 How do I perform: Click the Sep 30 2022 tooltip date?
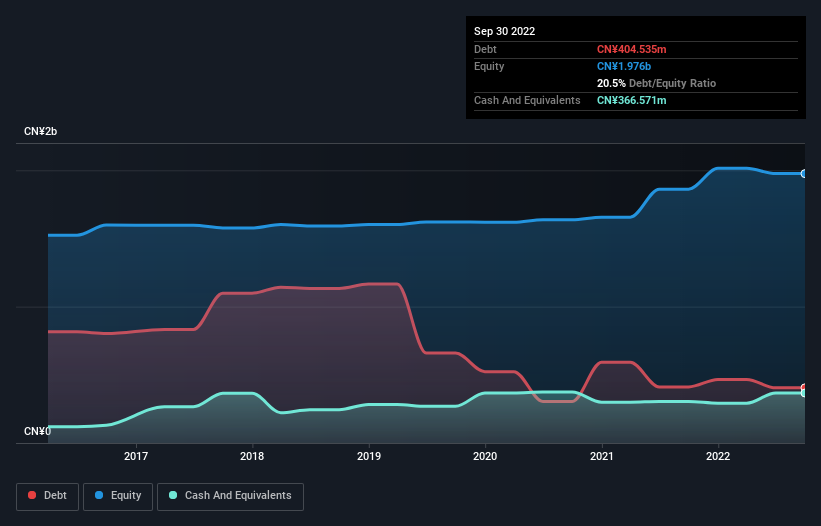click(x=504, y=31)
